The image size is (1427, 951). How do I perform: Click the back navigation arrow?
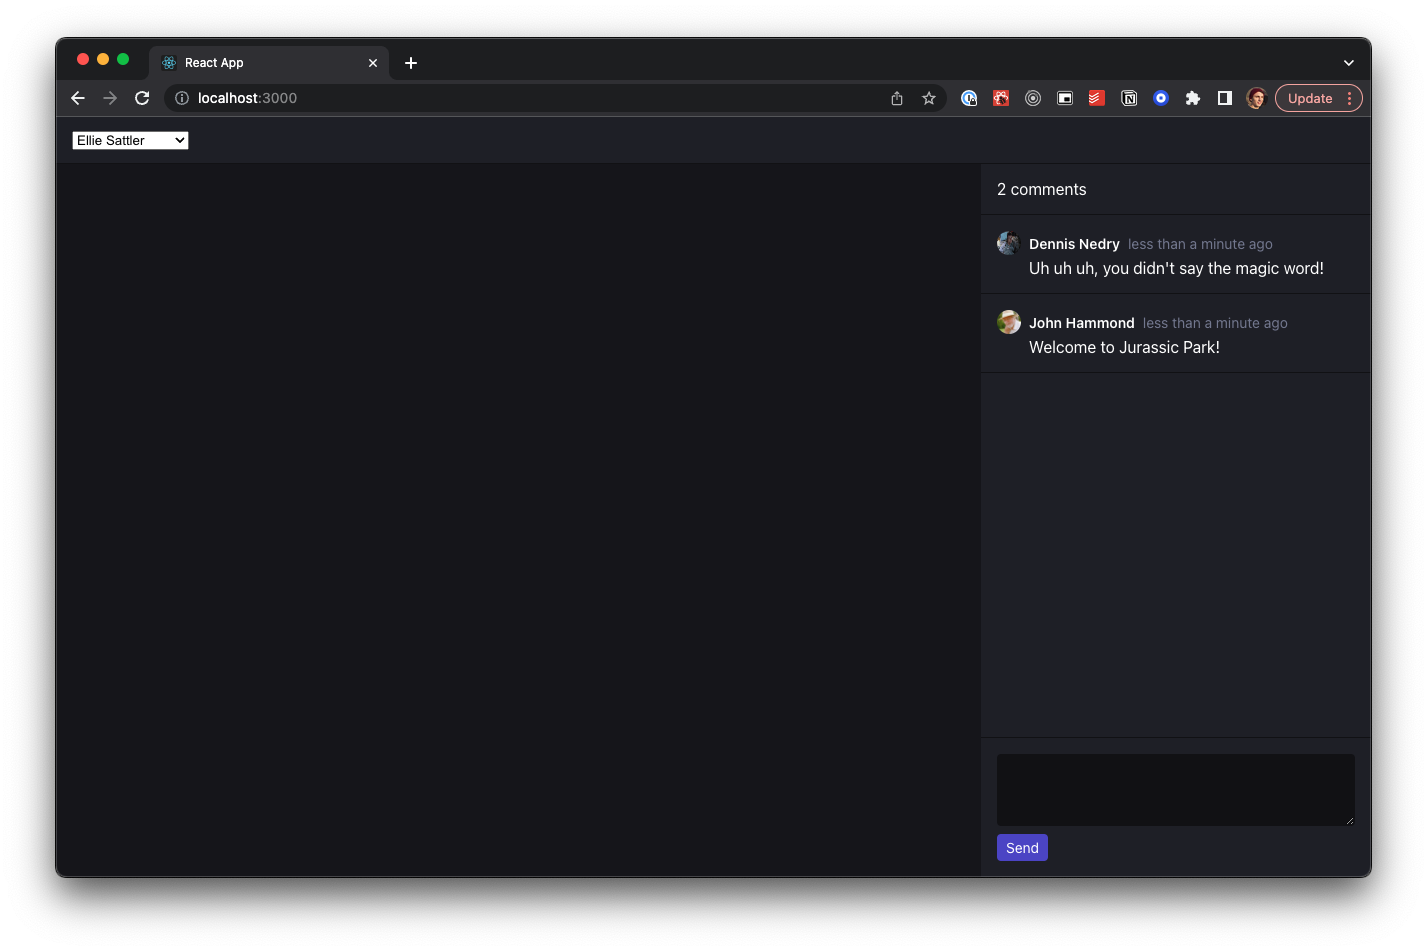pyautogui.click(x=77, y=98)
